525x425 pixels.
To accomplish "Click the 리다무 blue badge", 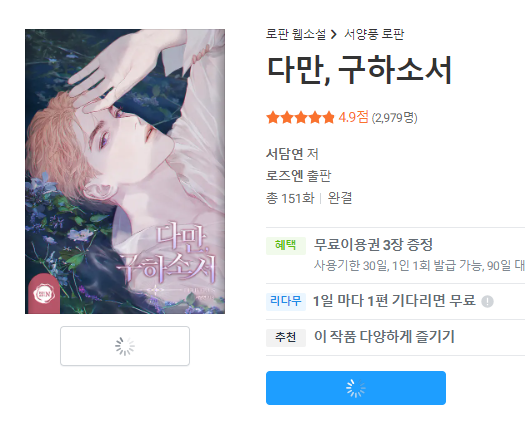I will tap(286, 301).
